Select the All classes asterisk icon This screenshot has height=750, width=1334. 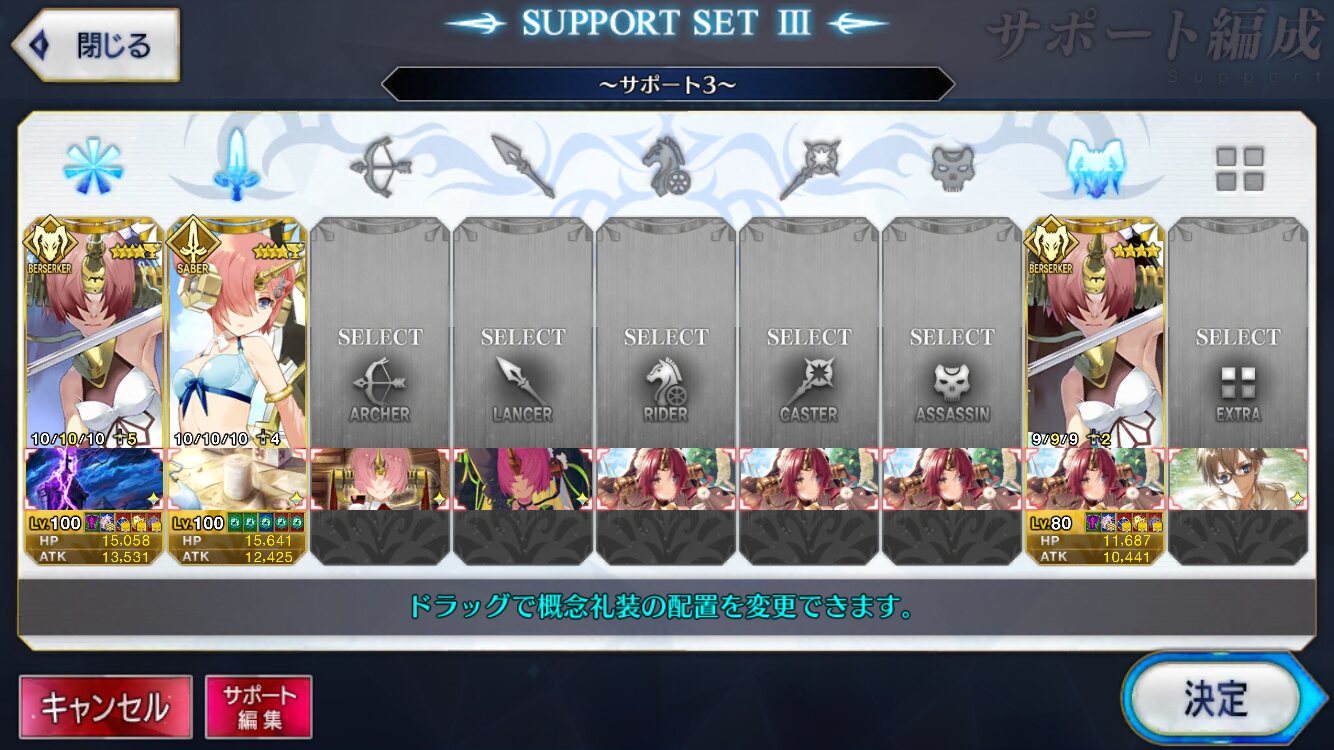(93, 166)
